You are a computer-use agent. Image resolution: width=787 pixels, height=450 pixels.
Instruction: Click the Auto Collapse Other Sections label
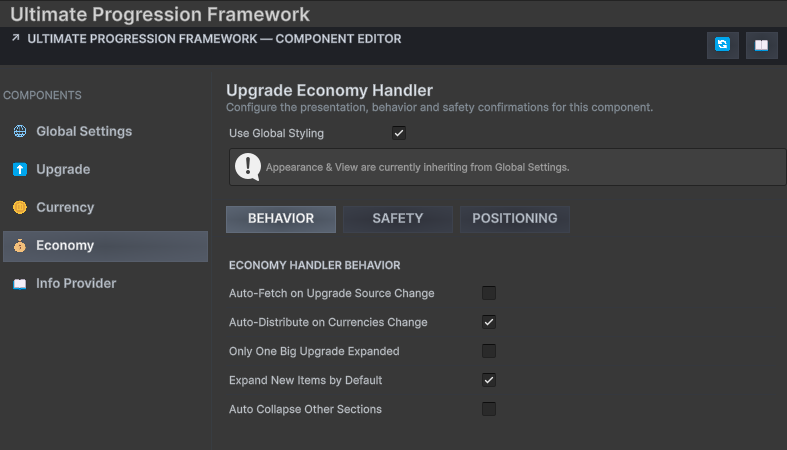pyautogui.click(x=305, y=410)
